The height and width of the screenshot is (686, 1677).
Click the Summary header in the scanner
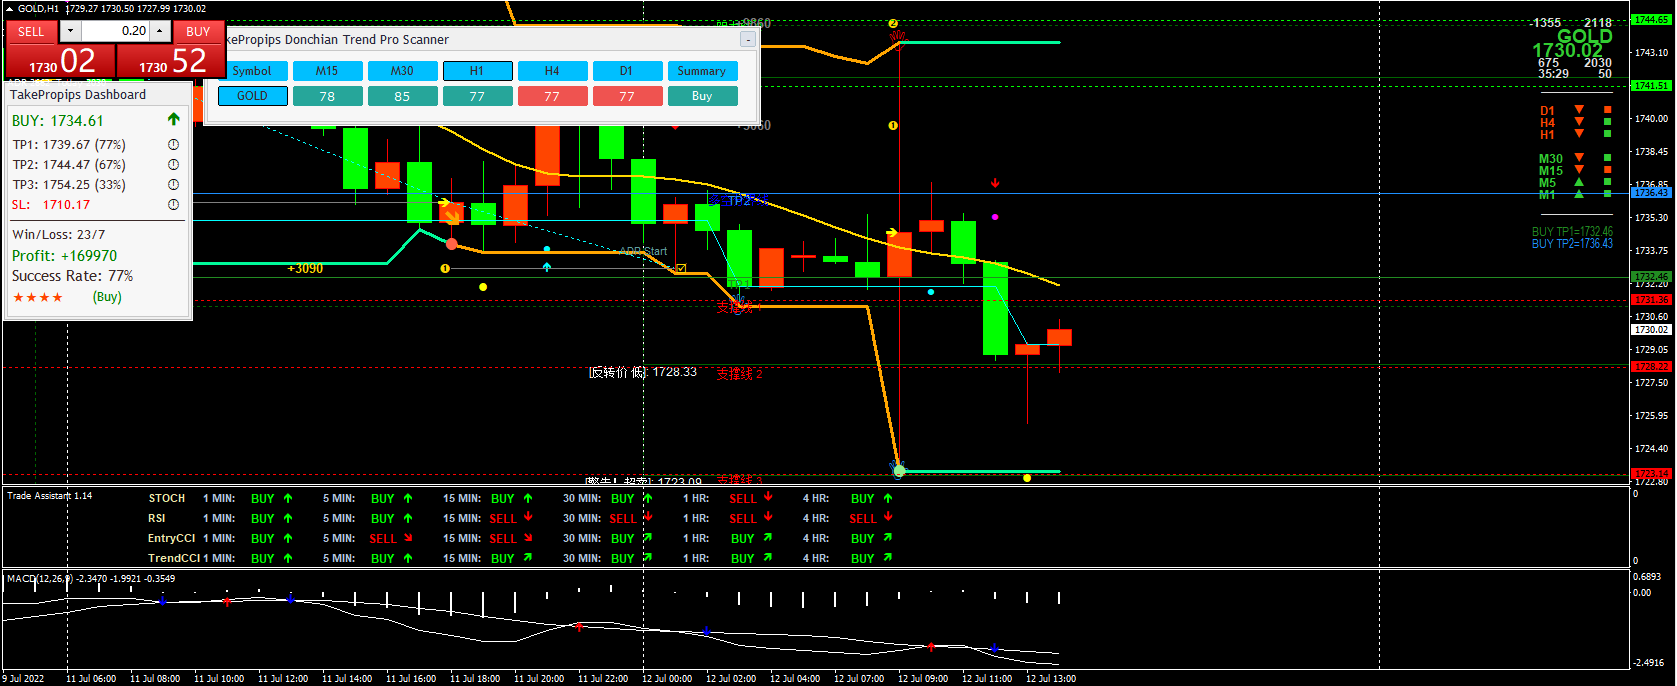pos(702,71)
